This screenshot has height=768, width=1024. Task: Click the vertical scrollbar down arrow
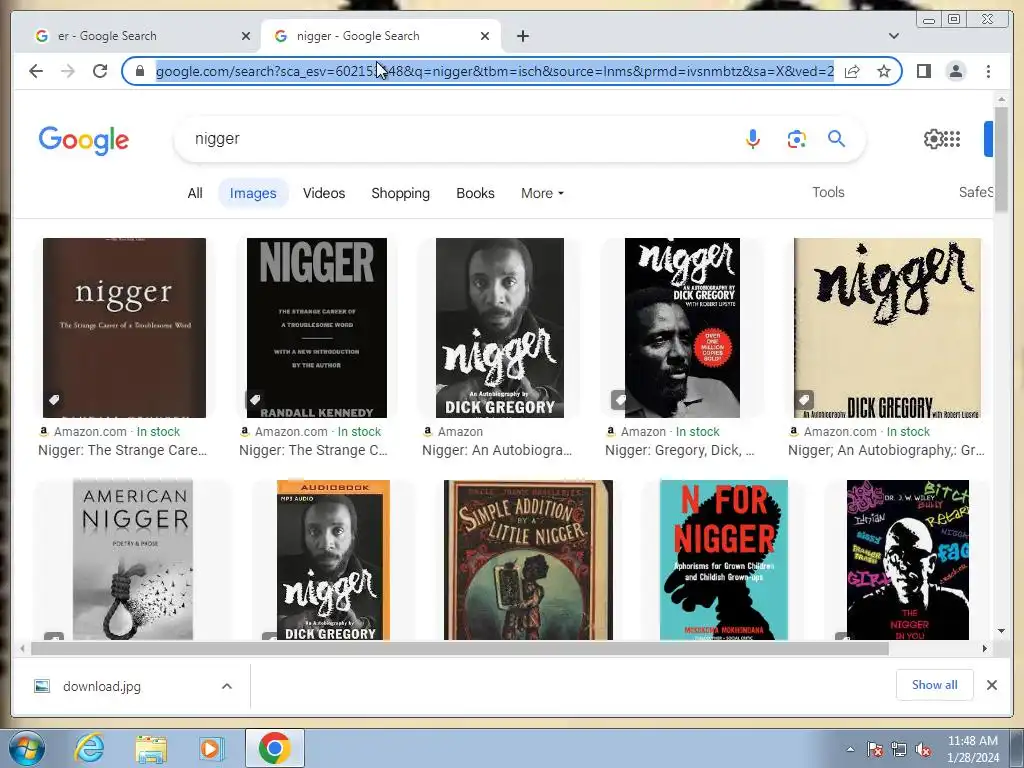[x=1002, y=631]
